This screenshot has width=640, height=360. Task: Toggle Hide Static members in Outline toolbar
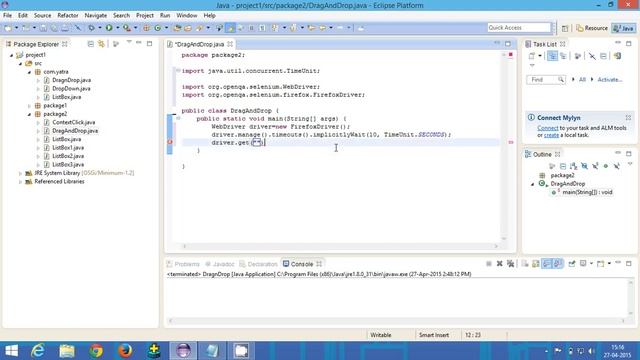595,166
